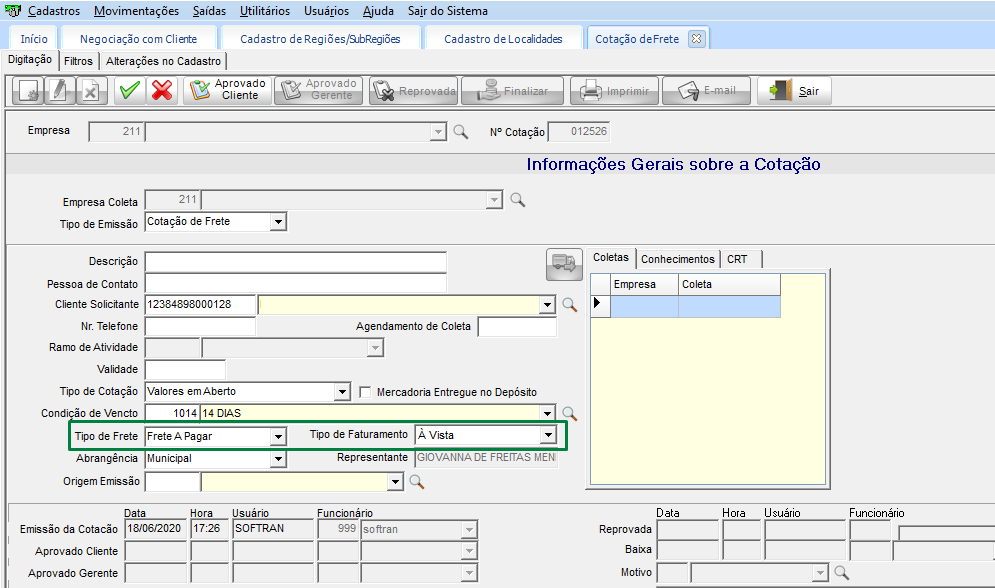Switch to the Conhecimentos tab
The height and width of the screenshot is (588, 995).
678,259
